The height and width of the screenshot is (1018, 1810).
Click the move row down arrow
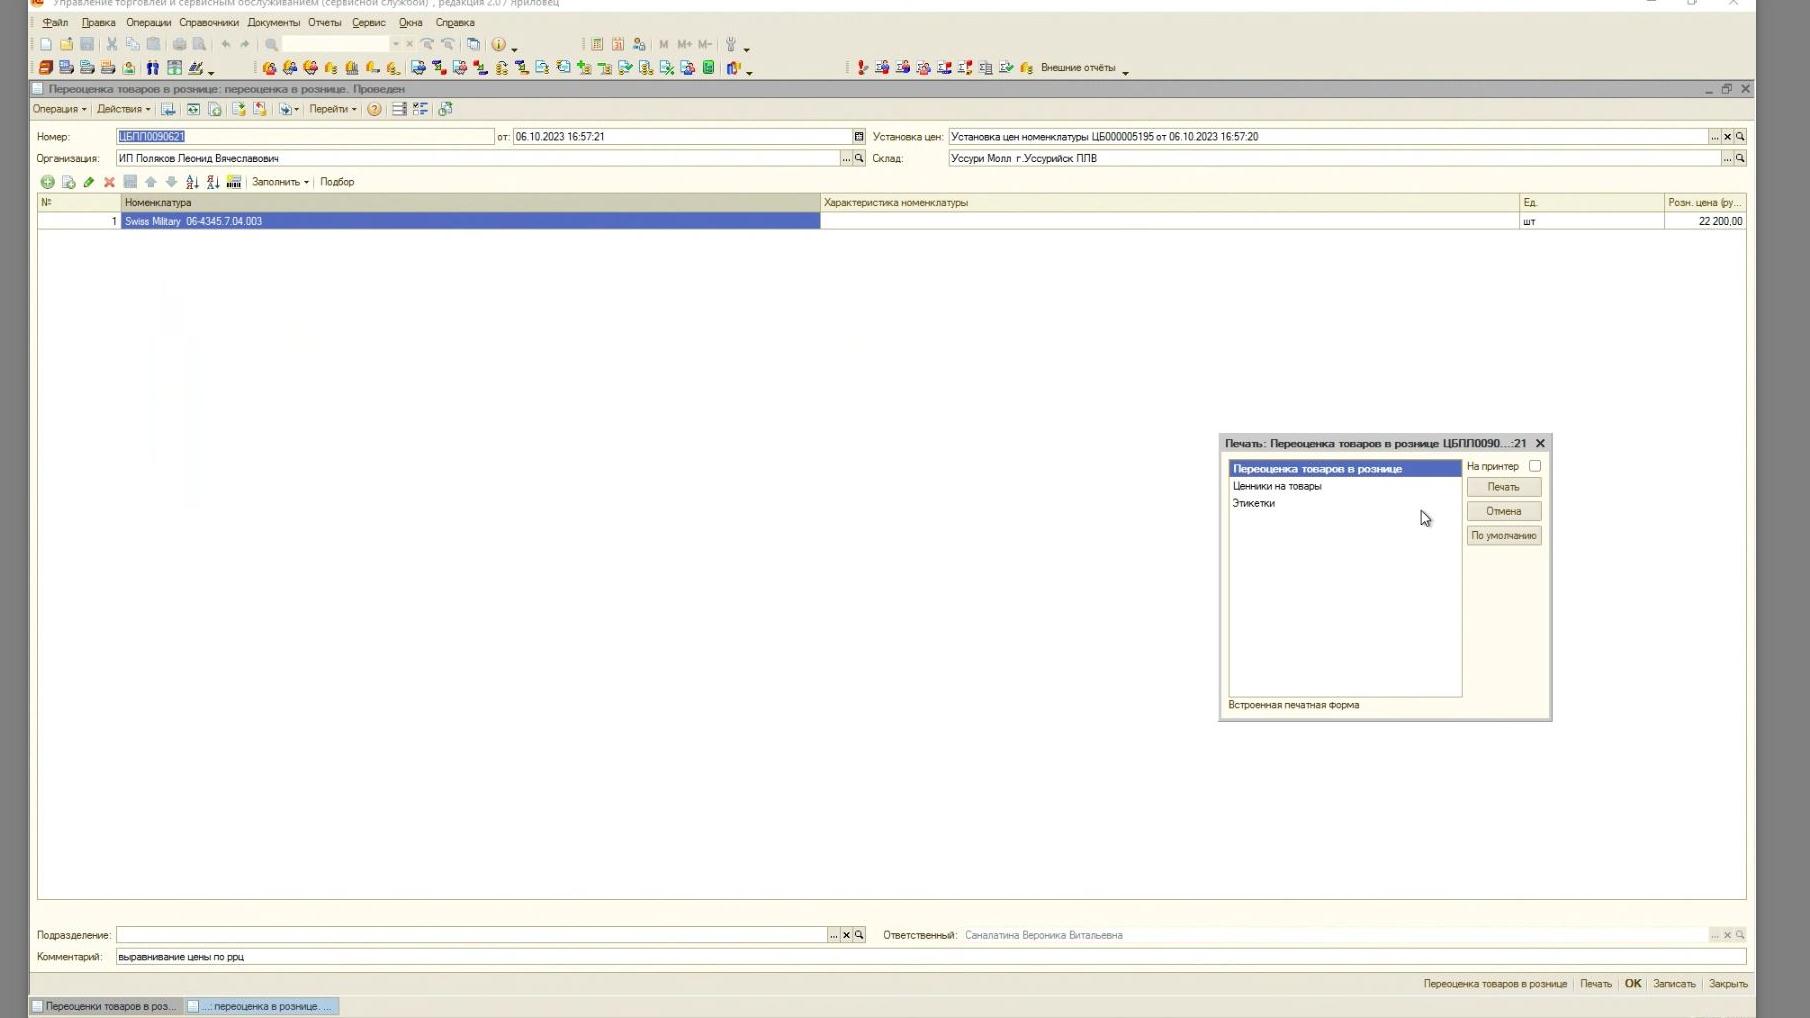171,182
